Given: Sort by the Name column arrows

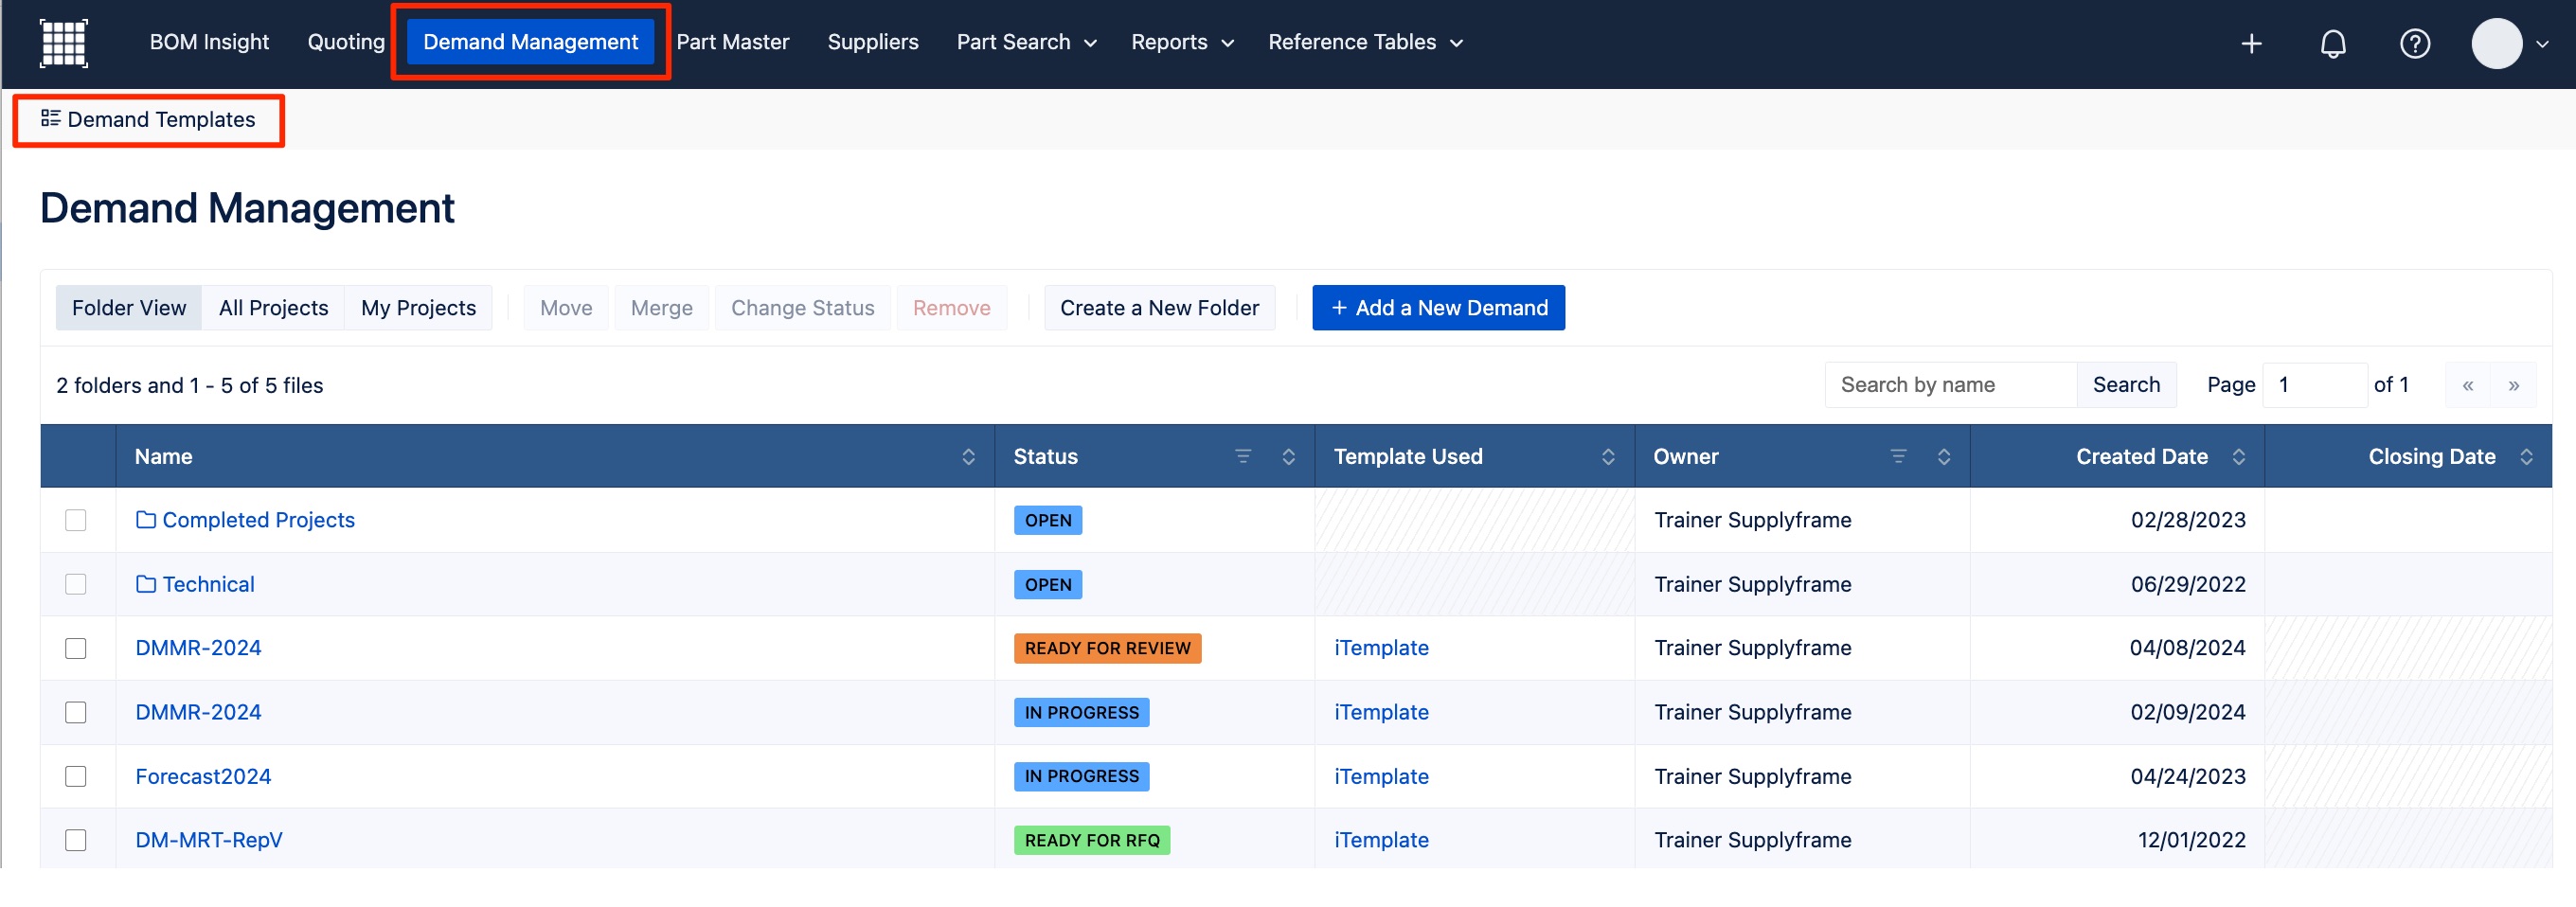Looking at the screenshot, I should [x=968, y=457].
